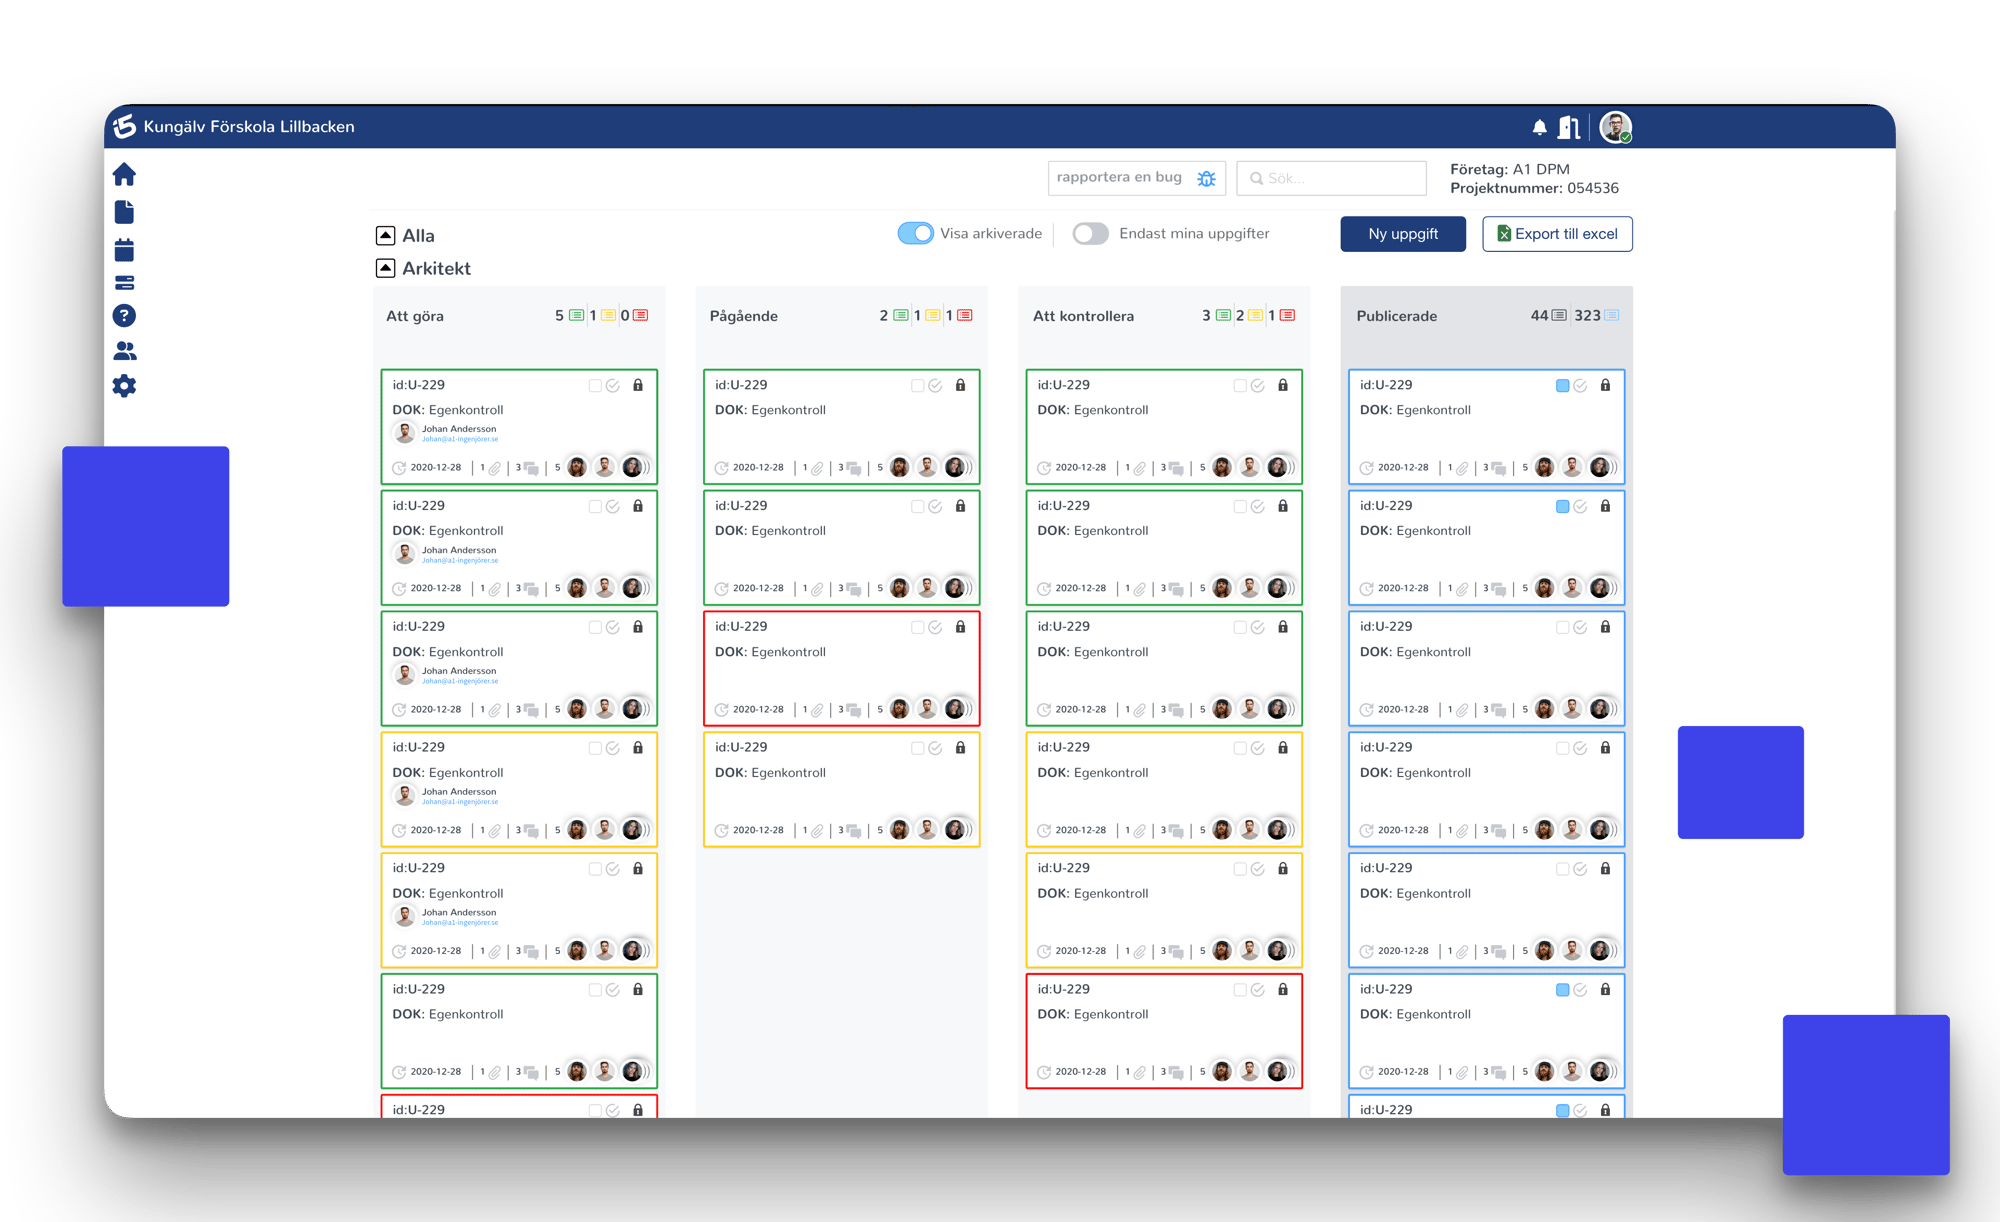Click 2020-12-28 date on red-bordered Att kontrollera card
2000x1222 pixels.
(x=1081, y=1072)
